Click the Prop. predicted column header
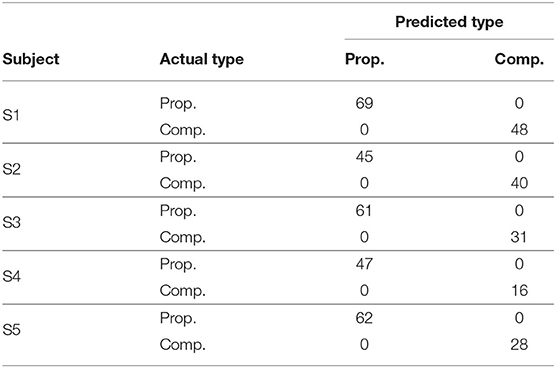Image resolution: width=556 pixels, height=368 pixels. [x=365, y=60]
